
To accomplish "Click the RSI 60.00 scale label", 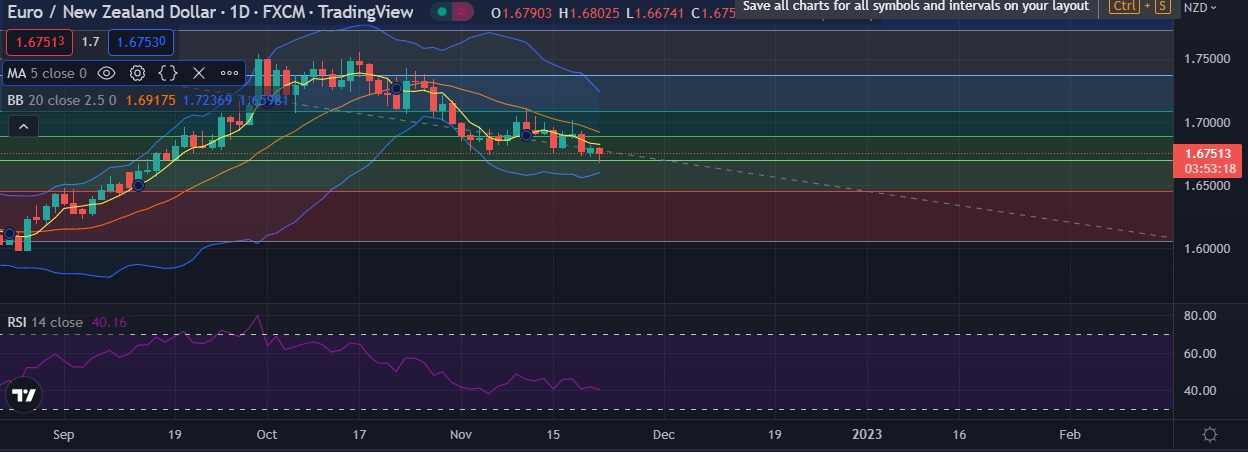I will [1199, 353].
